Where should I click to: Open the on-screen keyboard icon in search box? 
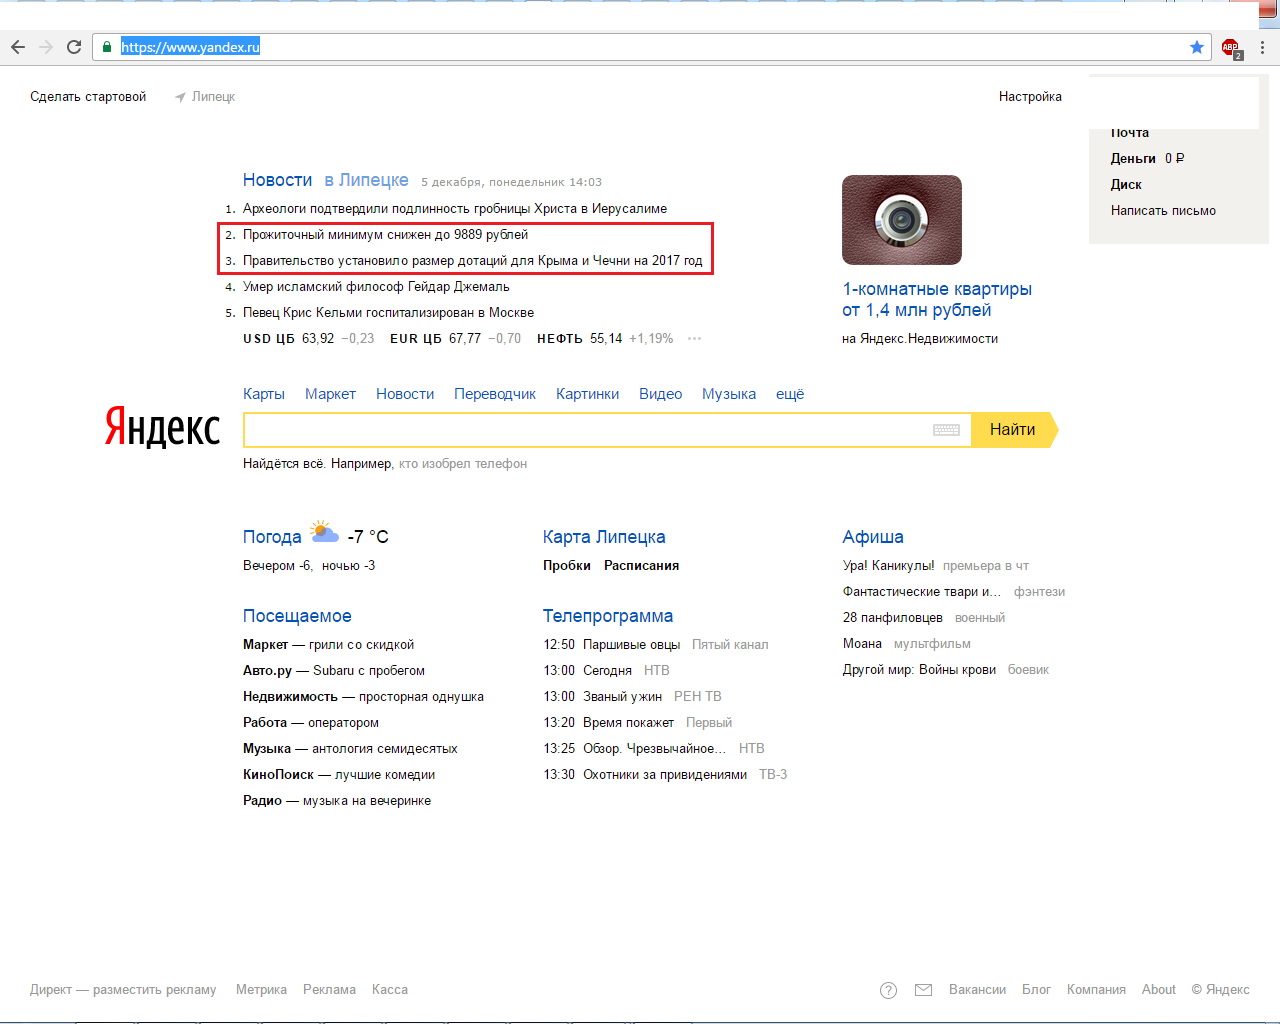946,430
